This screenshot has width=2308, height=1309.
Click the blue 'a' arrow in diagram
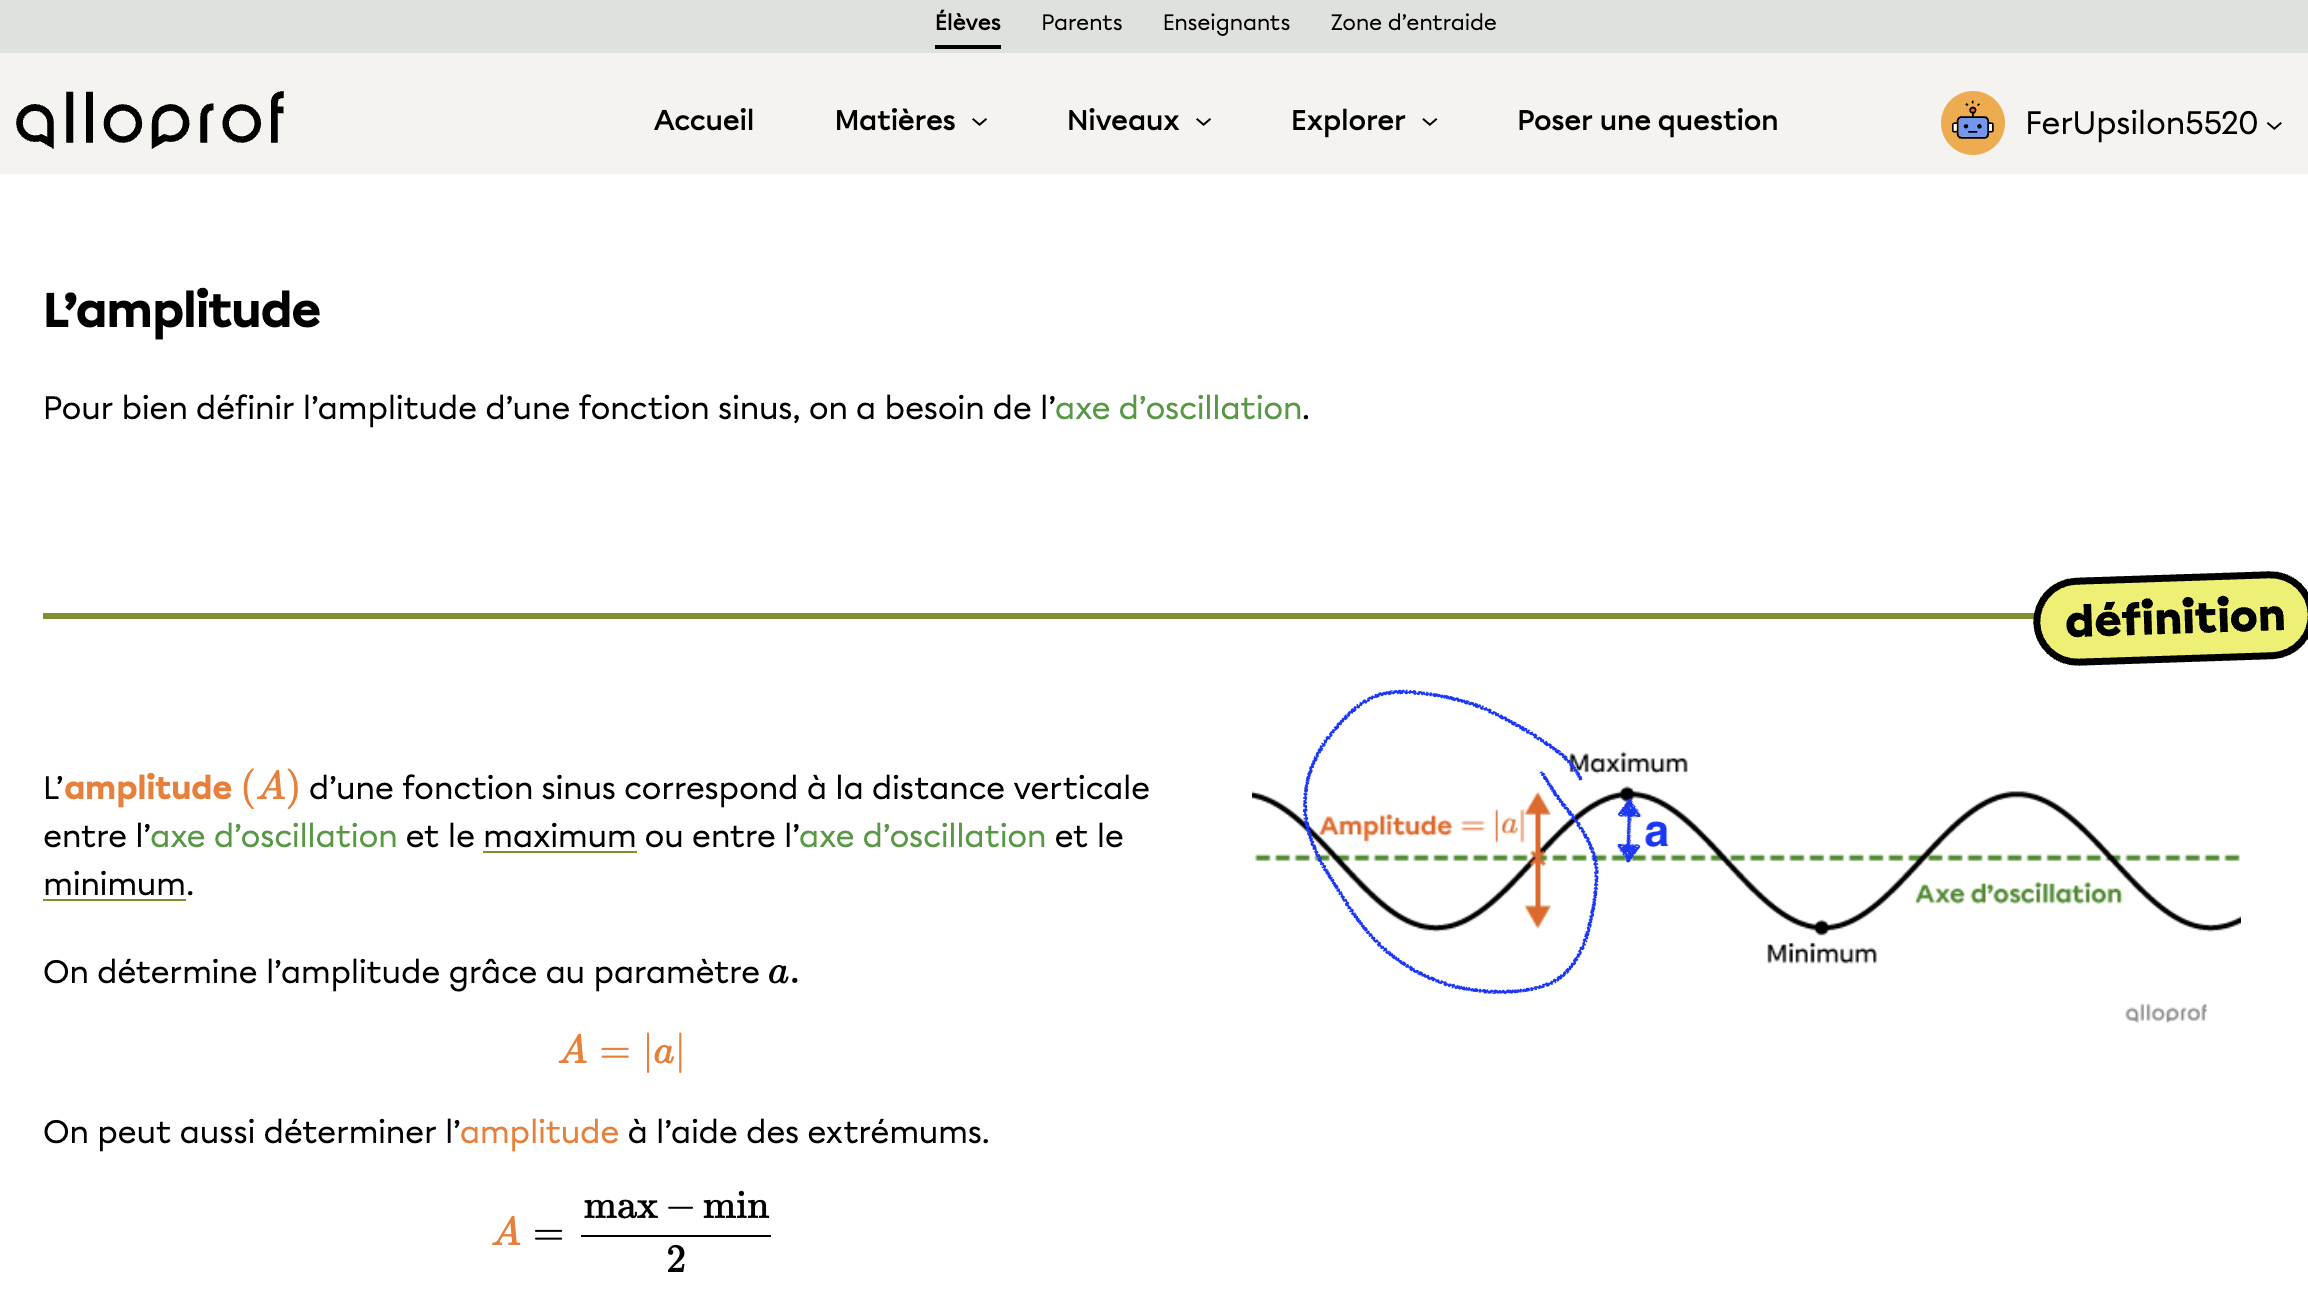(x=1629, y=830)
